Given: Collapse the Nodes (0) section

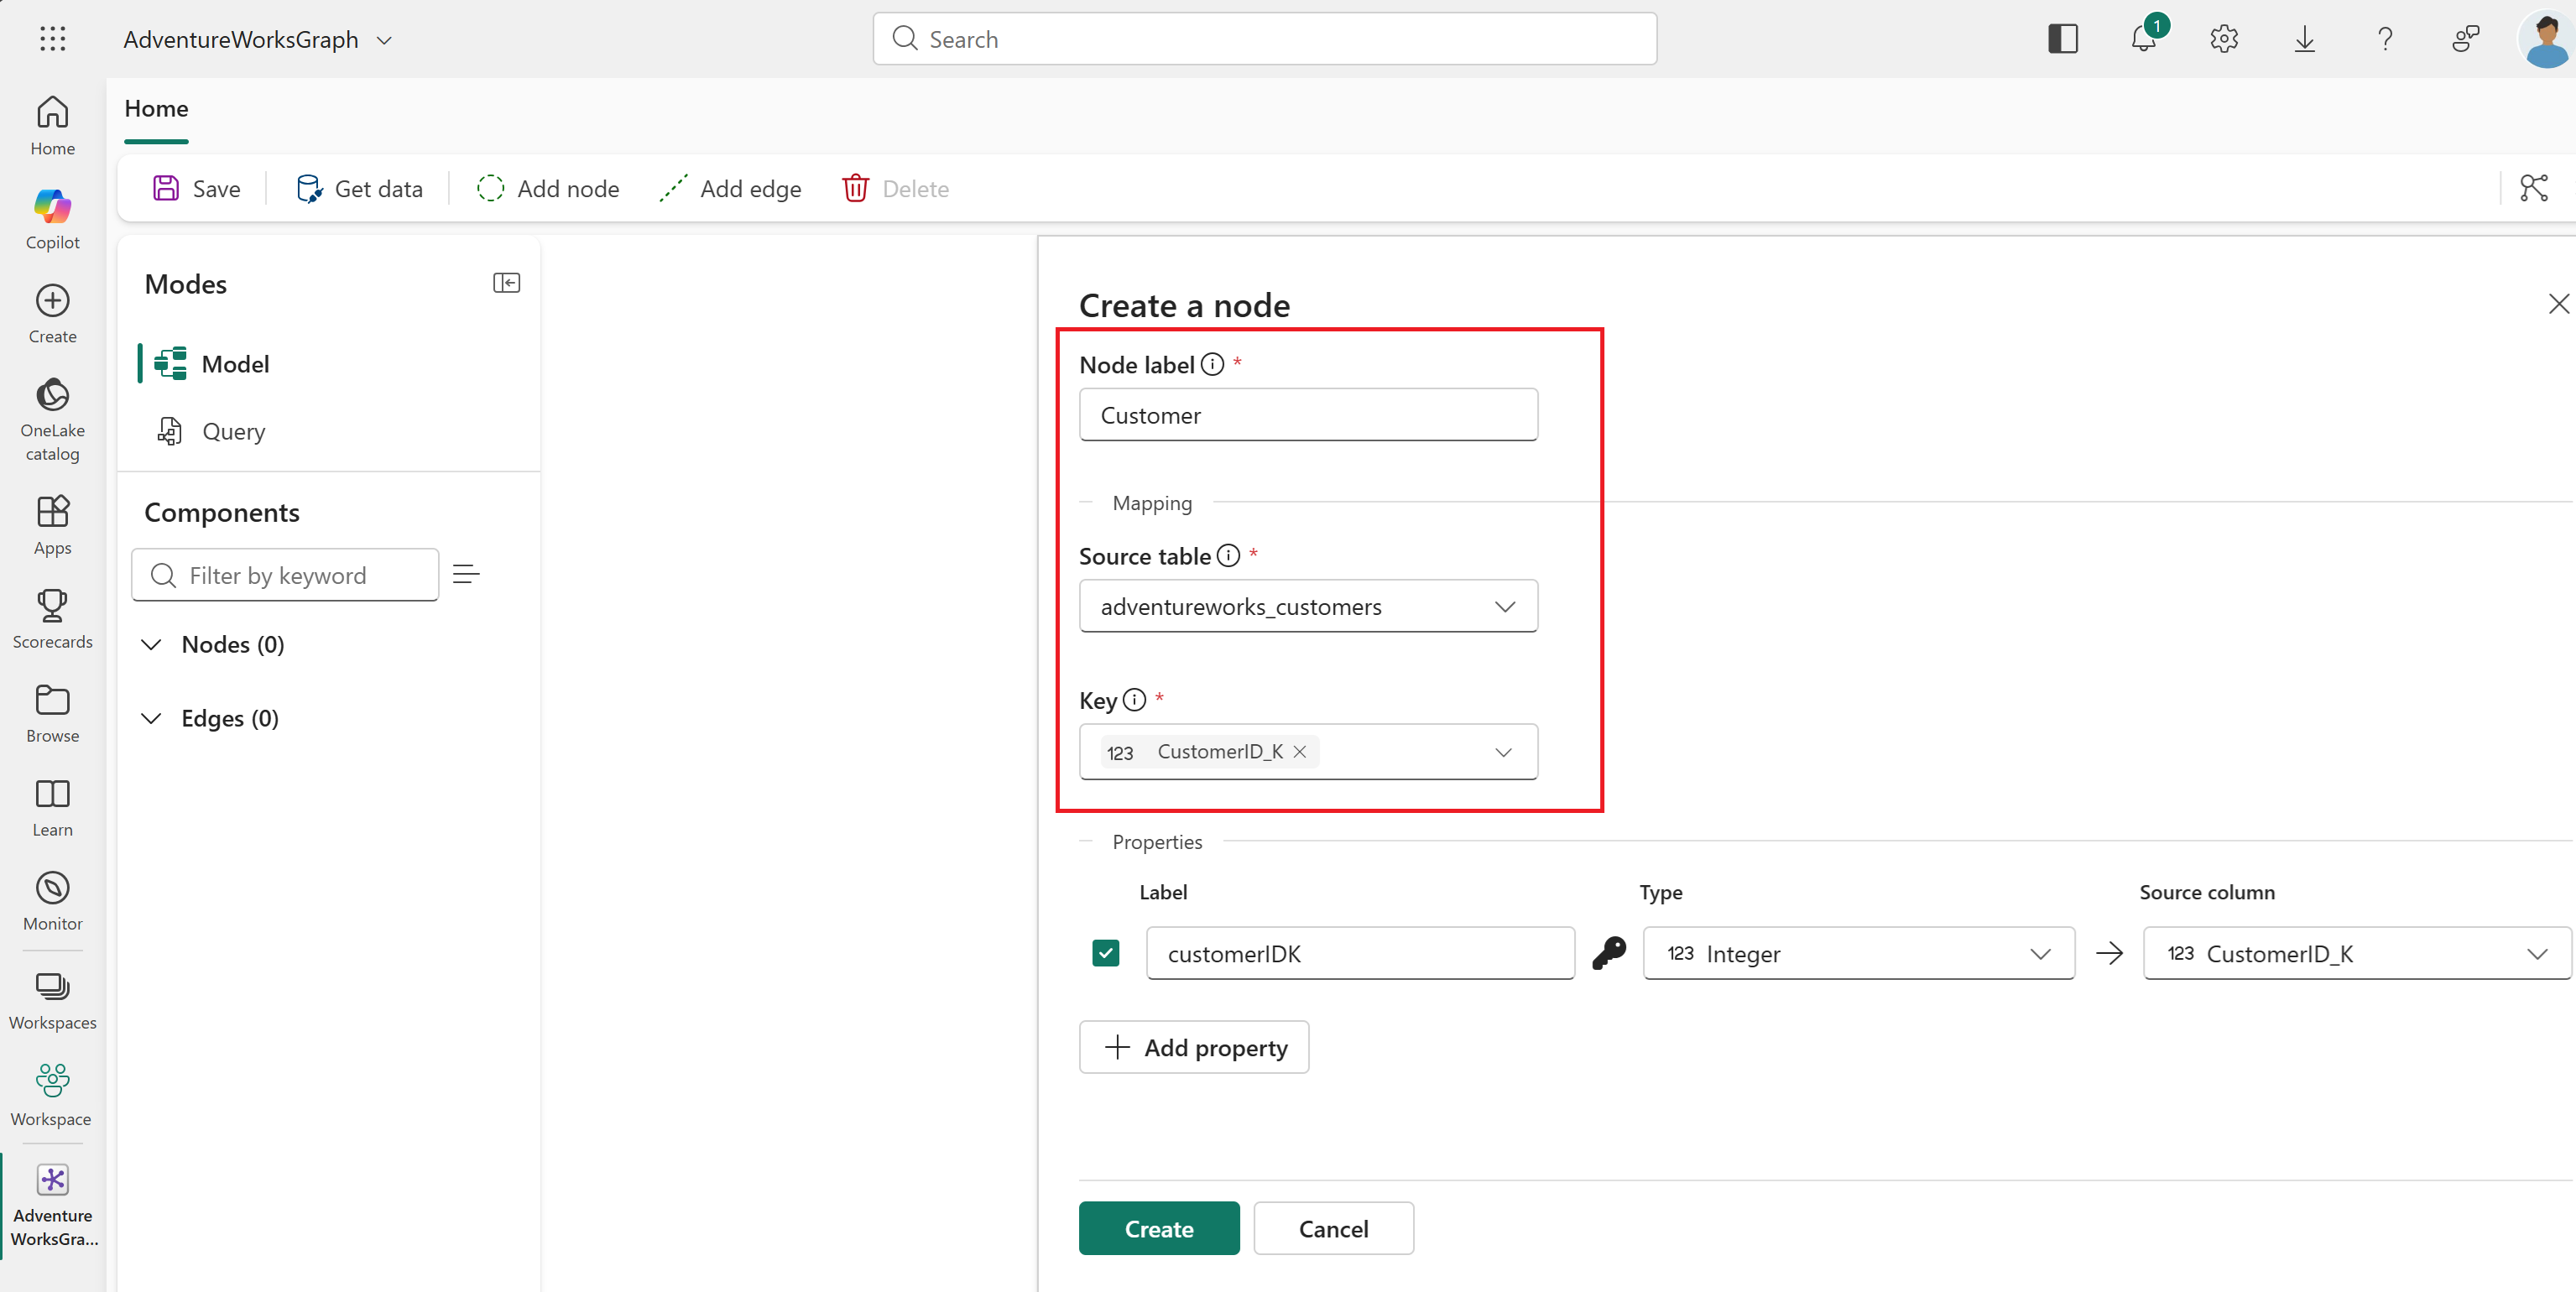Looking at the screenshot, I should 151,644.
